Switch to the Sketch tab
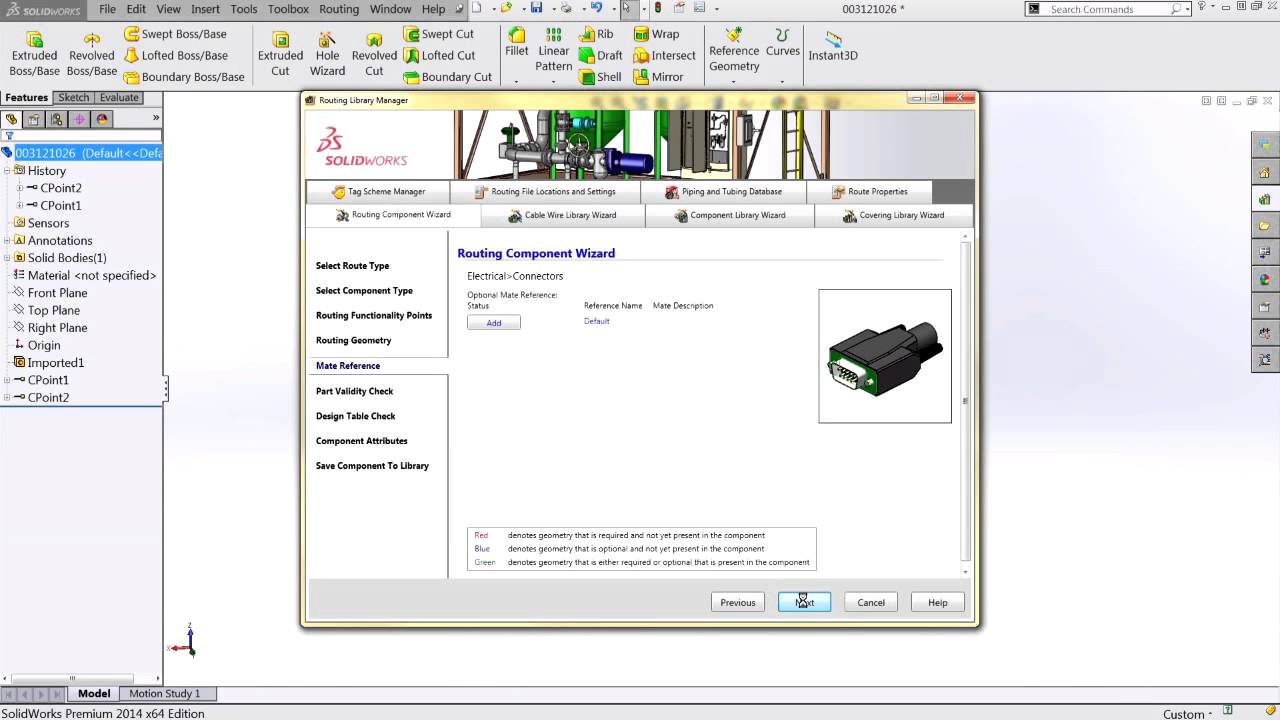1280x720 pixels. point(74,98)
